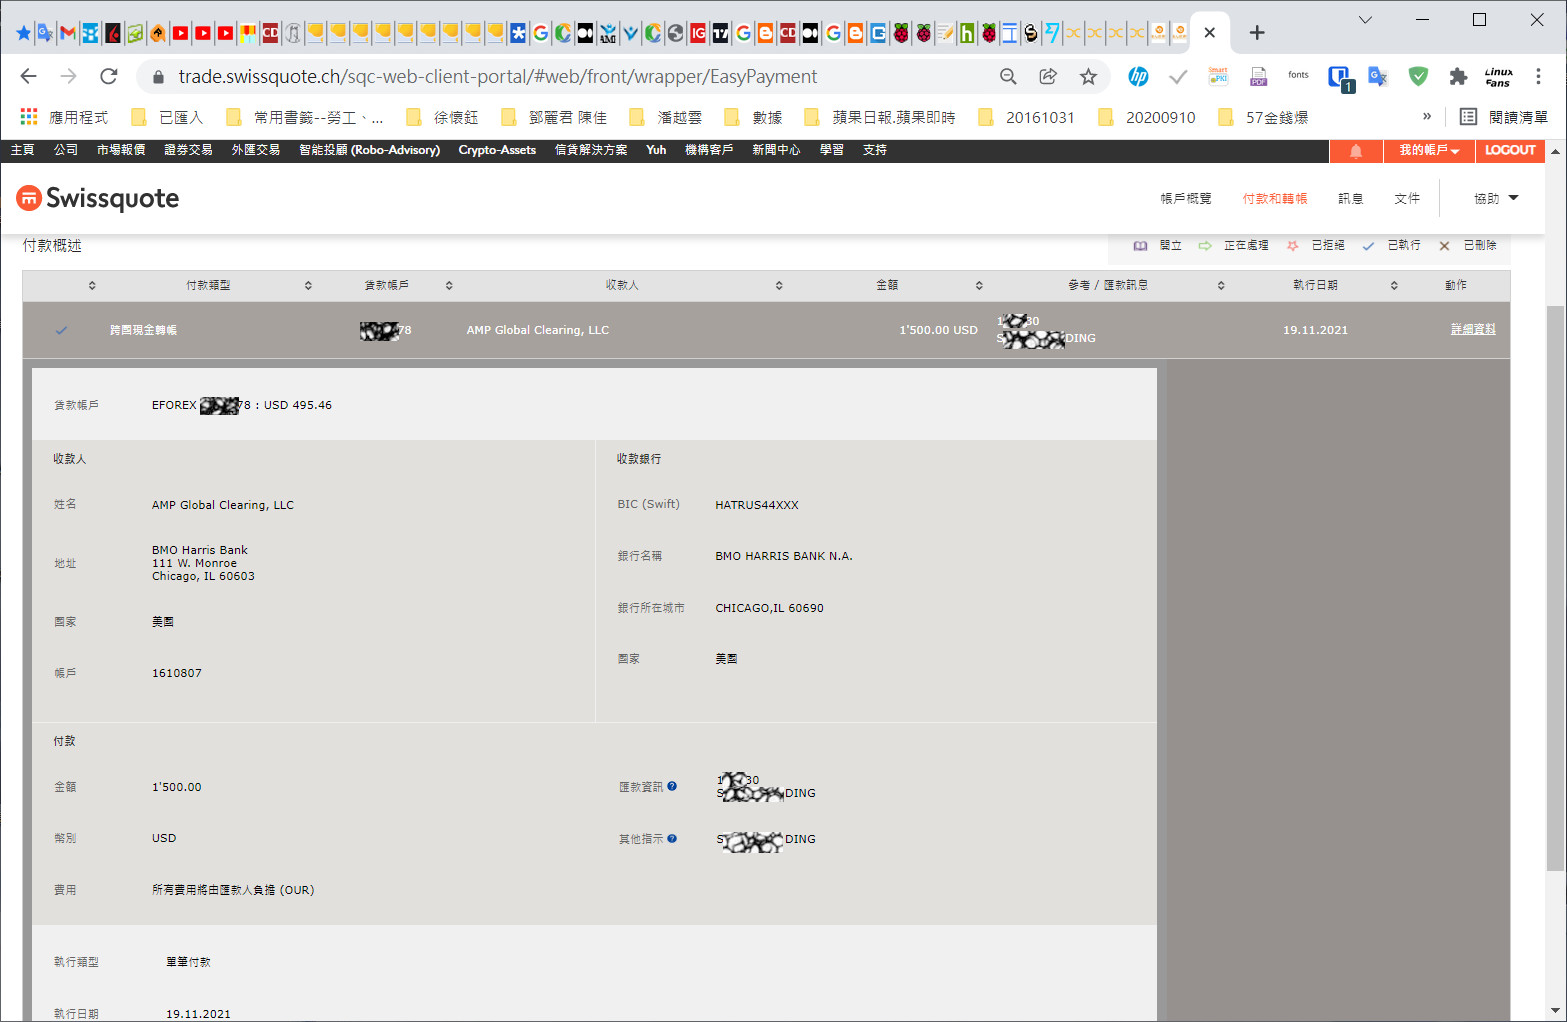Open the 機構客戶 menu link
The image size is (1567, 1022).
tap(709, 150)
